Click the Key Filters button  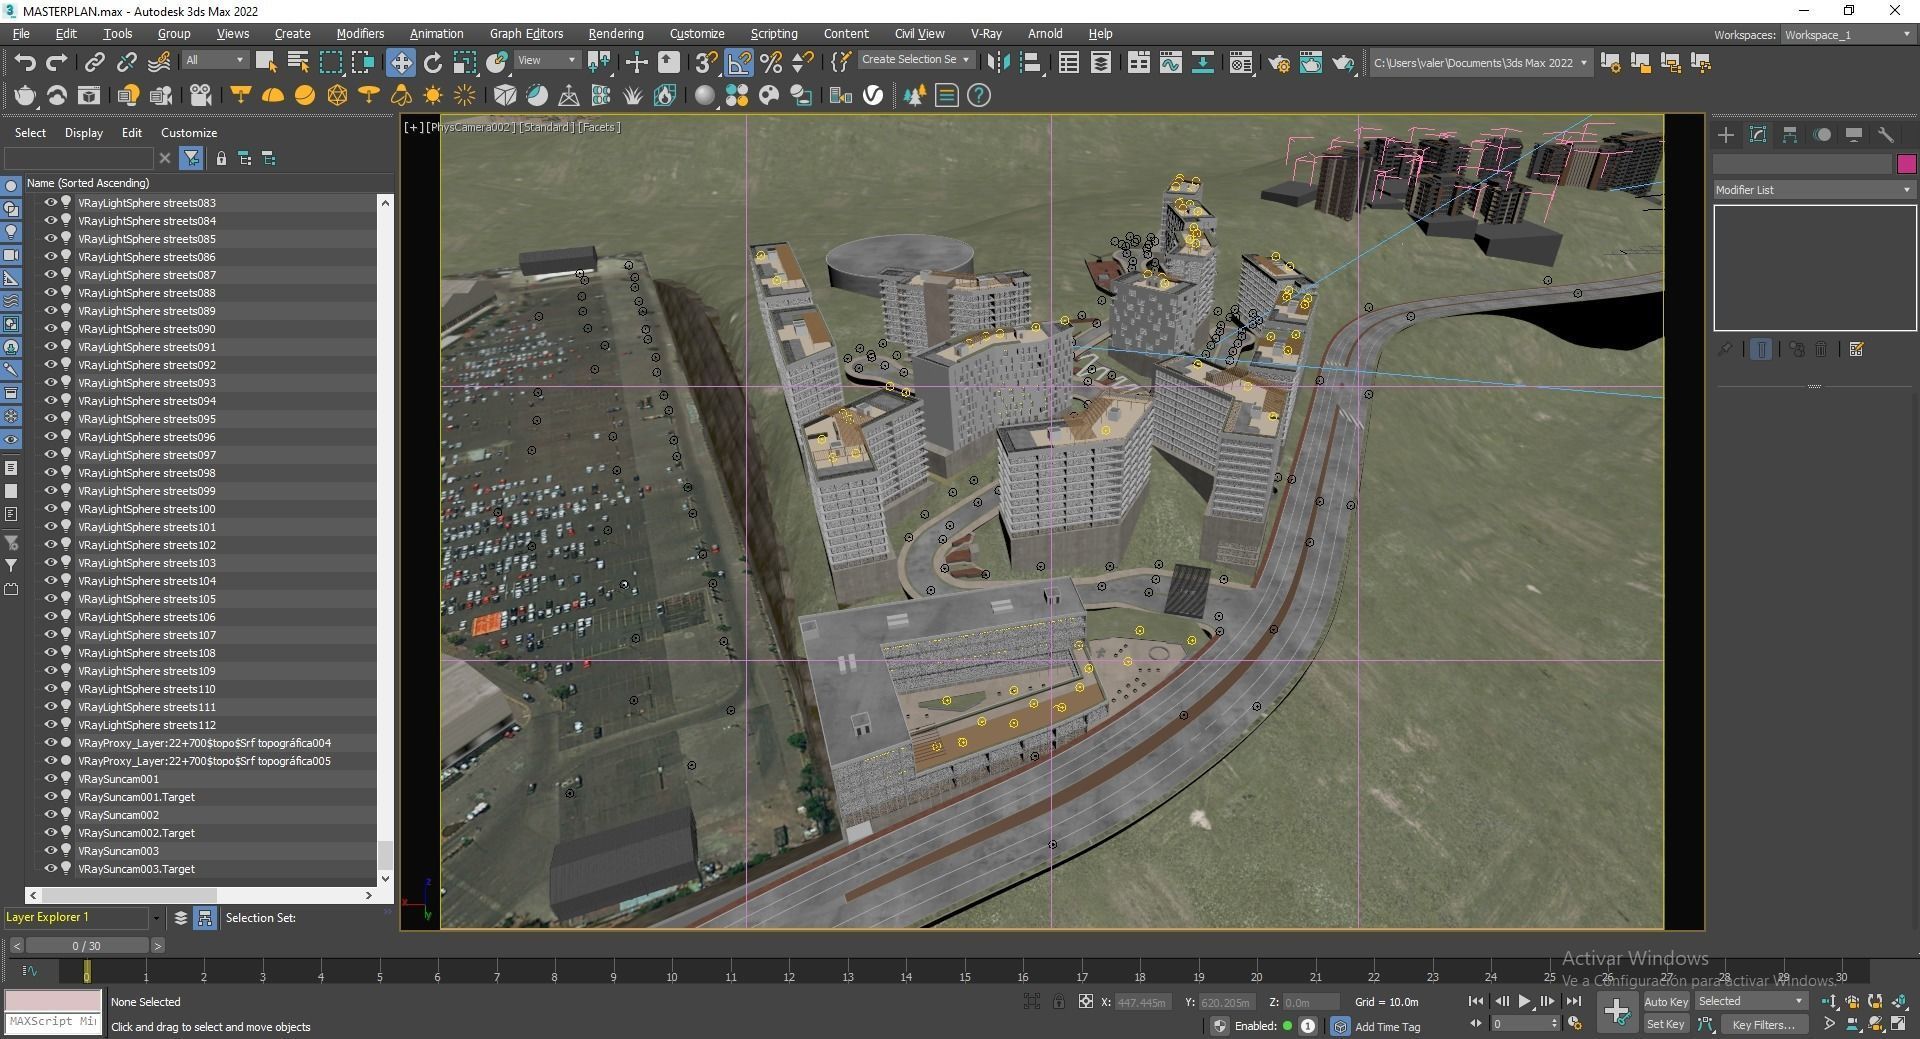1764,1024
